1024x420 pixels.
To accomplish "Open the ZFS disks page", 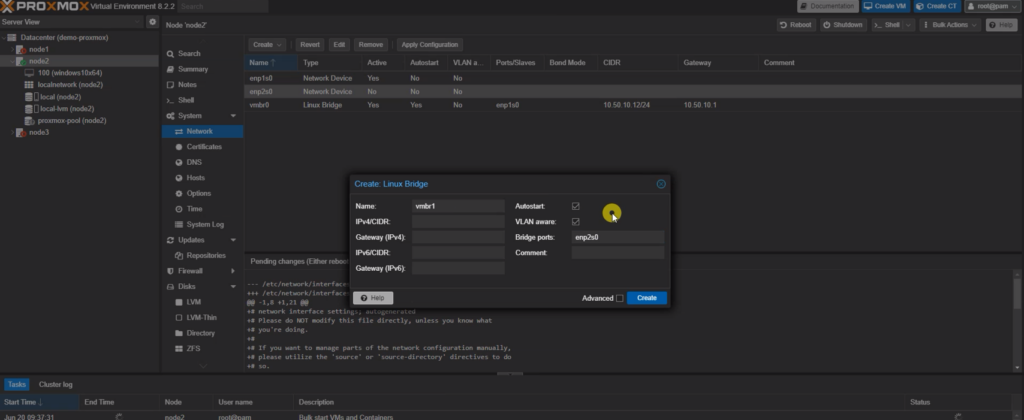I will [x=193, y=349].
